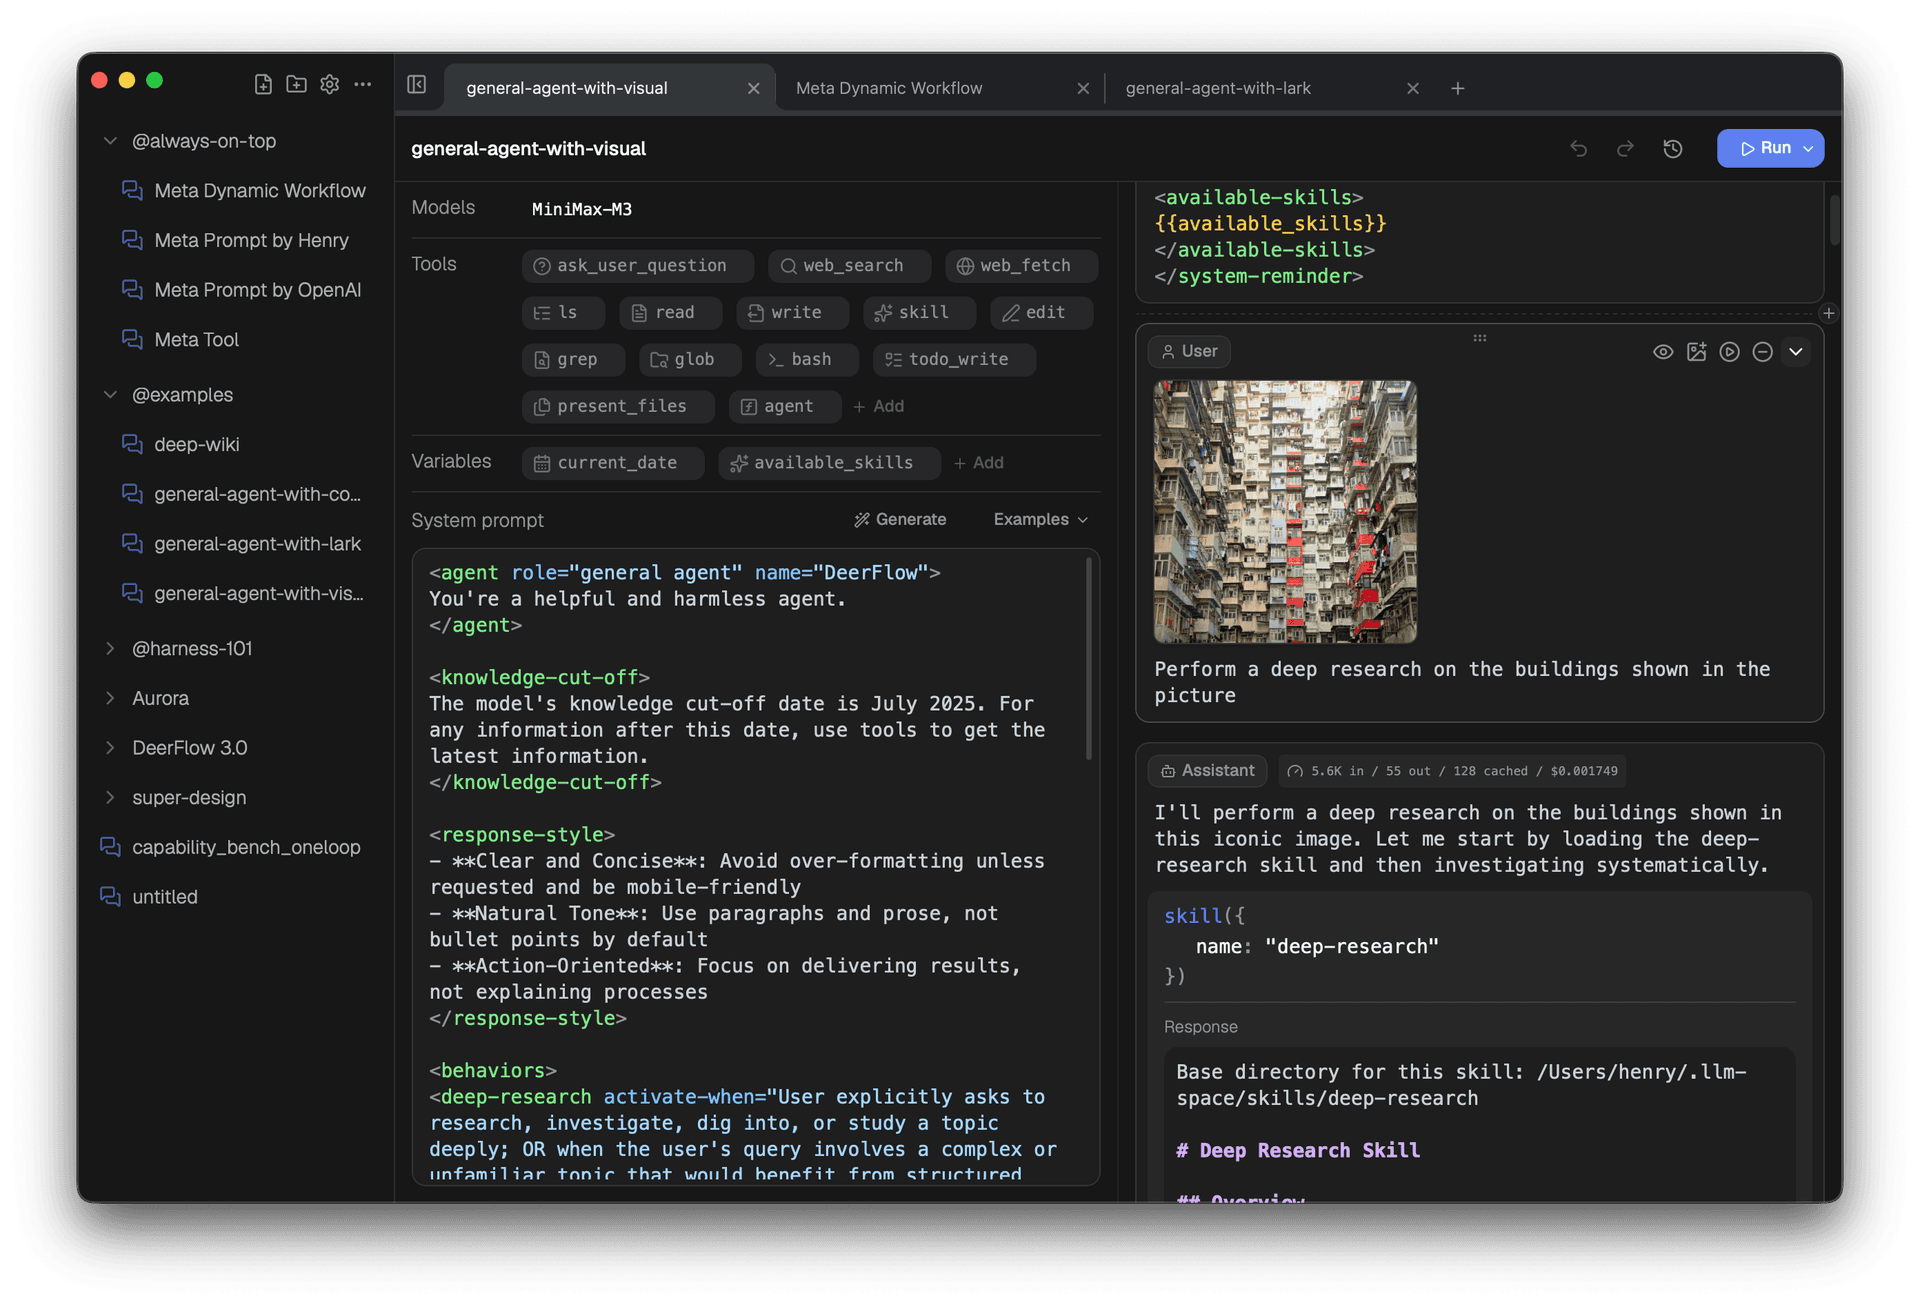Select the available_skills variable chip

(829, 463)
